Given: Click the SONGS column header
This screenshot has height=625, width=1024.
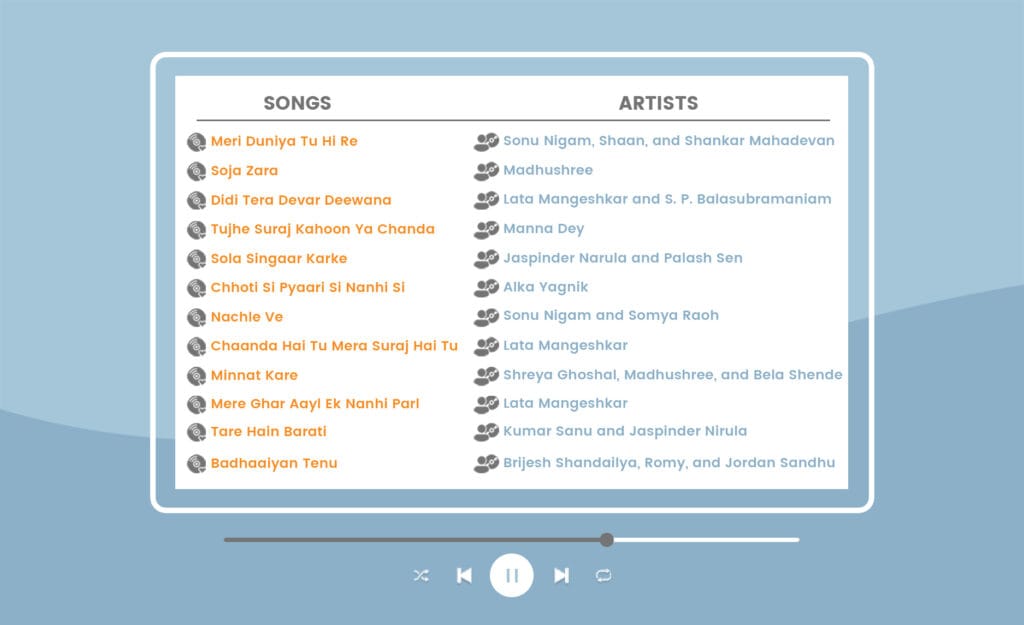Looking at the screenshot, I should coord(297,103).
